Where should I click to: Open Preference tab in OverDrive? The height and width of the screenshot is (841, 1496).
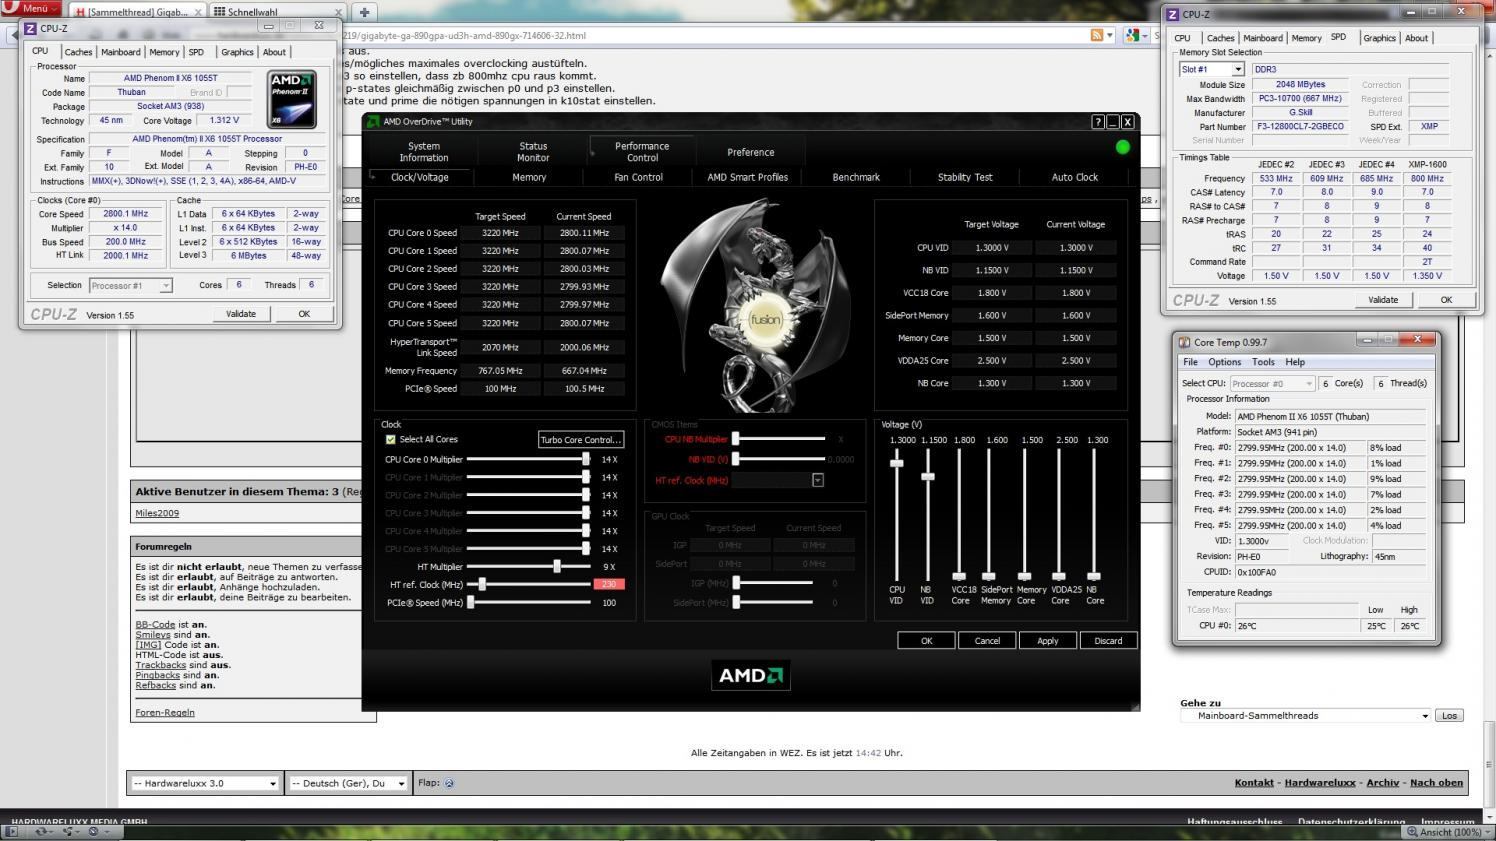point(750,152)
